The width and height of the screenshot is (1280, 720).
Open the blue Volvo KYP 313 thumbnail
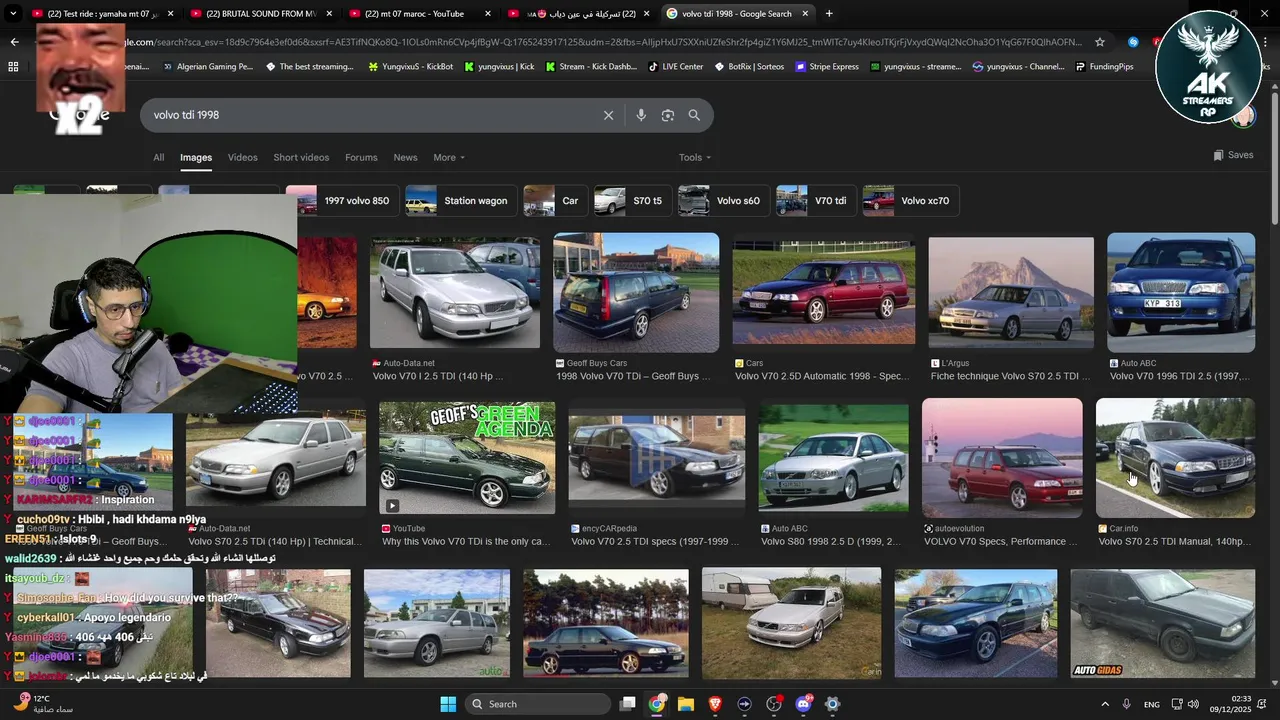pos(1181,293)
